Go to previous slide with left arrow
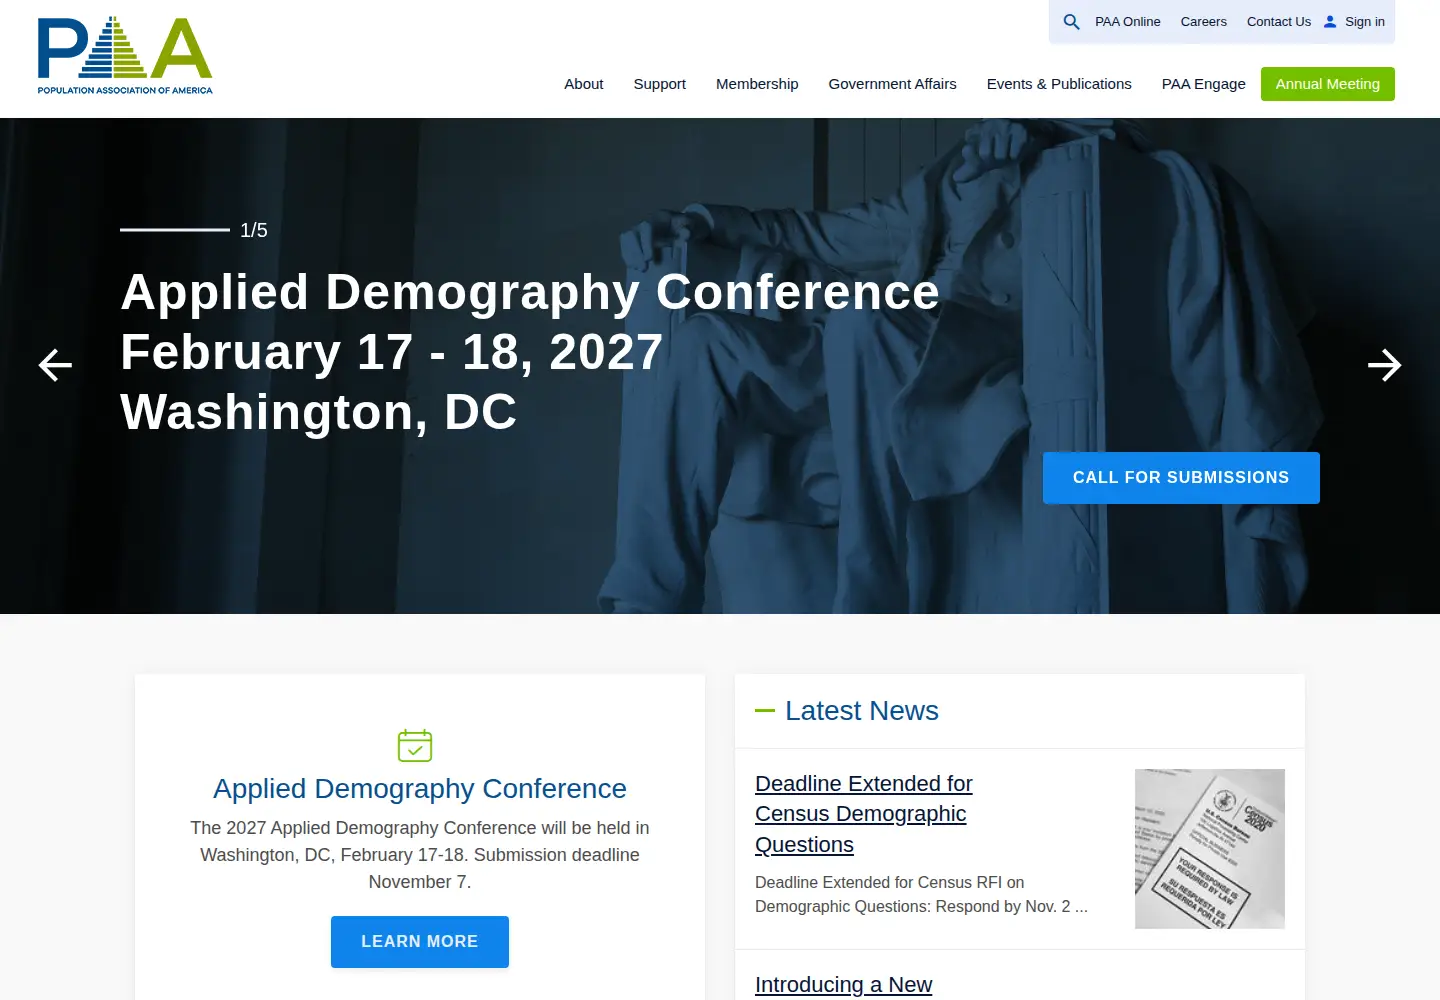The width and height of the screenshot is (1440, 1000). point(55,365)
